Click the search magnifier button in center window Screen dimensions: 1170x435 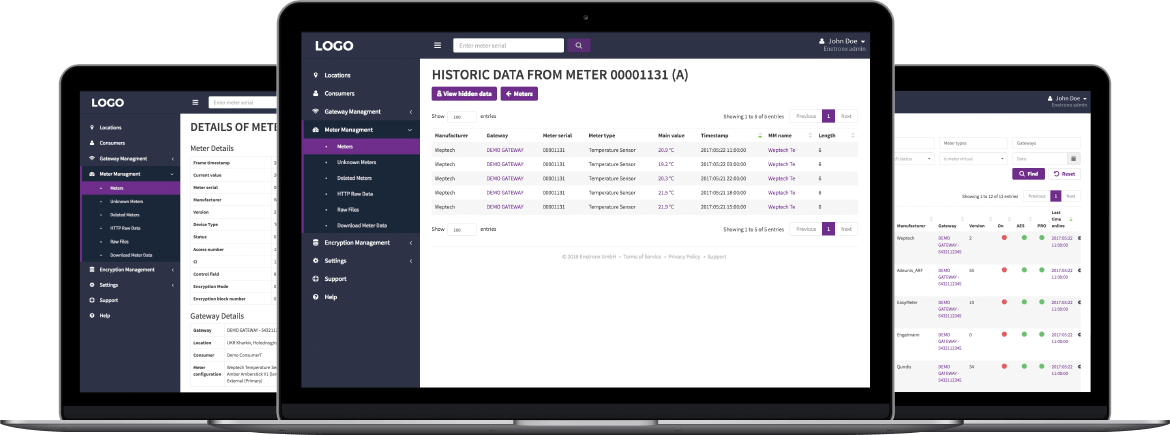point(578,46)
